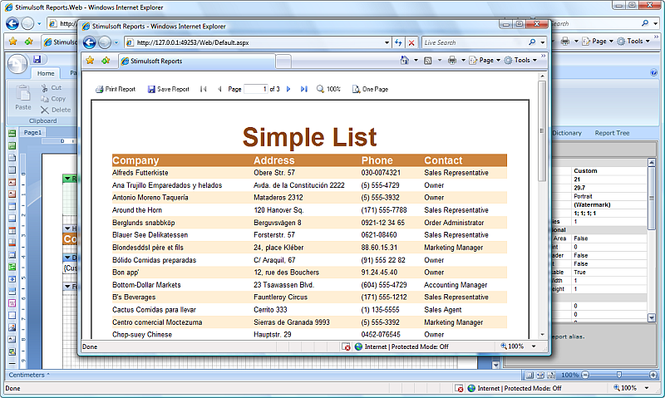Click the 'Alfreds Futterkiste' company cell
This screenshot has height=398, width=665.
[x=140, y=173]
